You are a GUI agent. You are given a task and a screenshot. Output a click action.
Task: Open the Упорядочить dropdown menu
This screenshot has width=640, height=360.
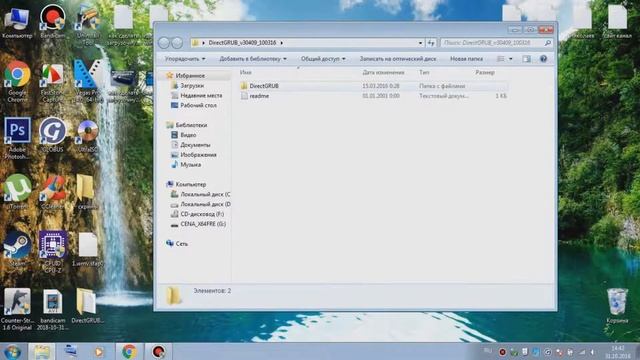pyautogui.click(x=185, y=59)
